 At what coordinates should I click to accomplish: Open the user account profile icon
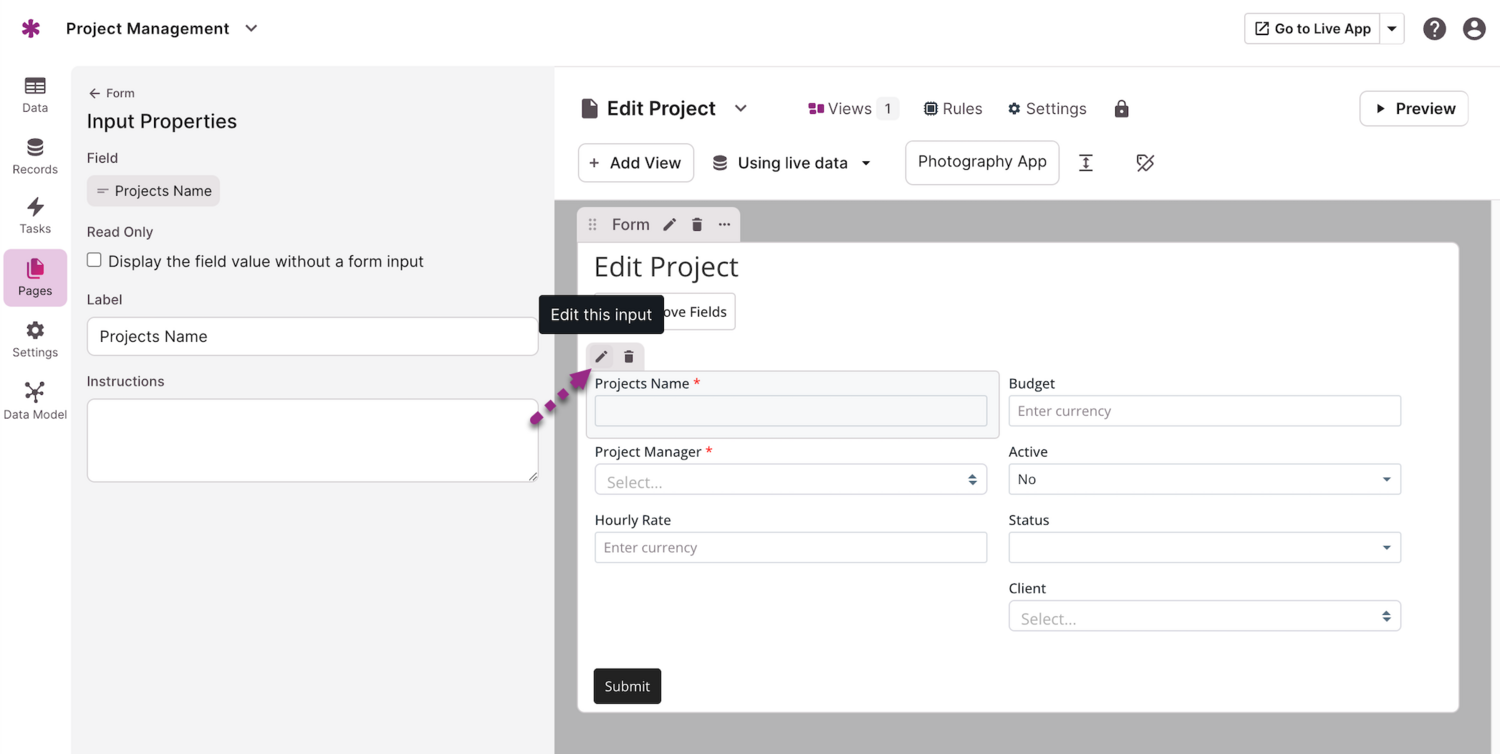click(x=1474, y=29)
